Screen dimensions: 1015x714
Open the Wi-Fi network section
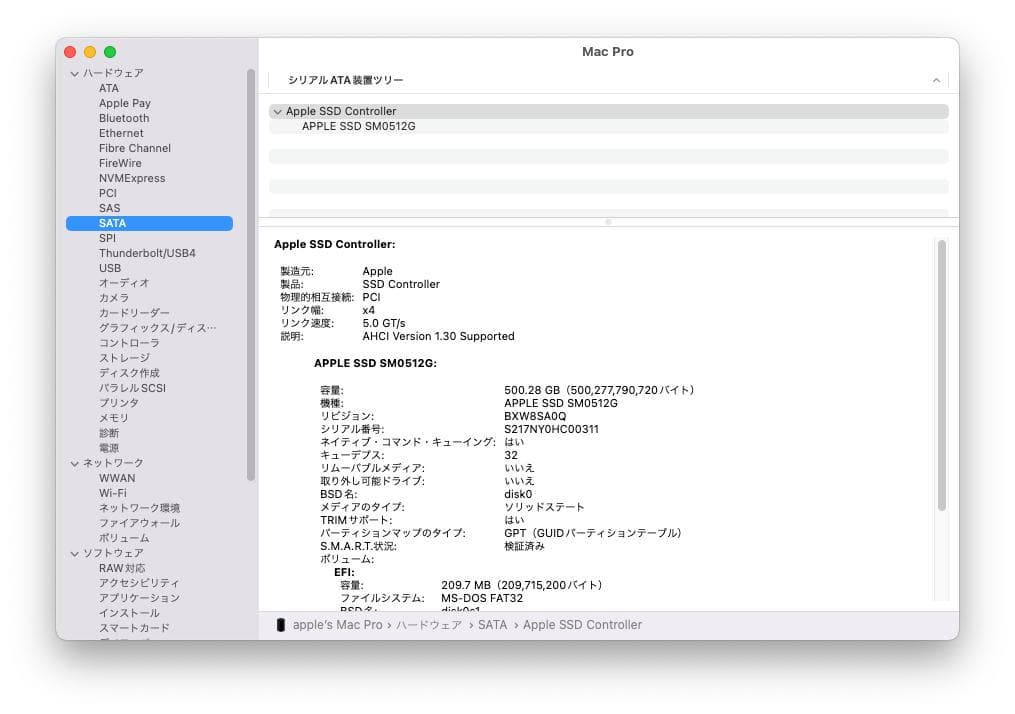tap(114, 493)
